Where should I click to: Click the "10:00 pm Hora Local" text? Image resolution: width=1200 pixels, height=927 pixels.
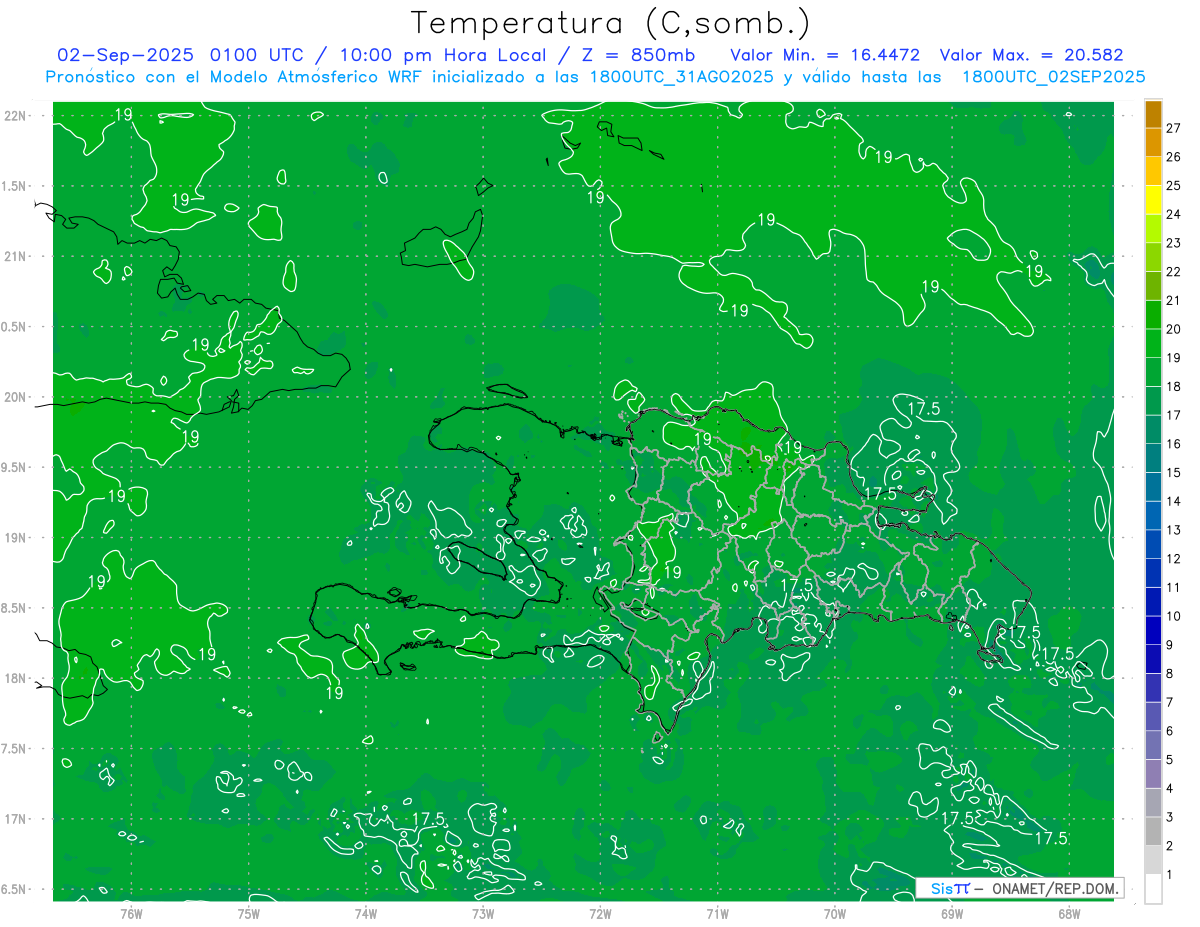click(x=443, y=55)
